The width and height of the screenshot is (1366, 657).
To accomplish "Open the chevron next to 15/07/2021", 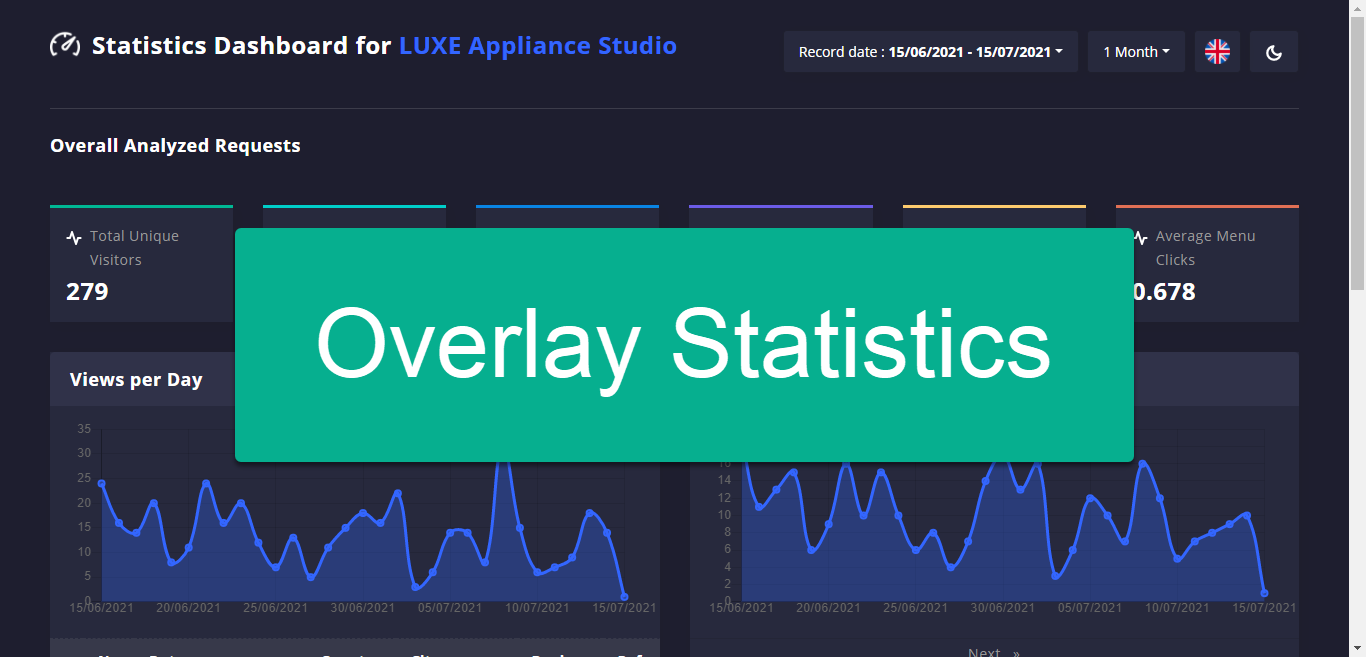I will pyautogui.click(x=1057, y=52).
